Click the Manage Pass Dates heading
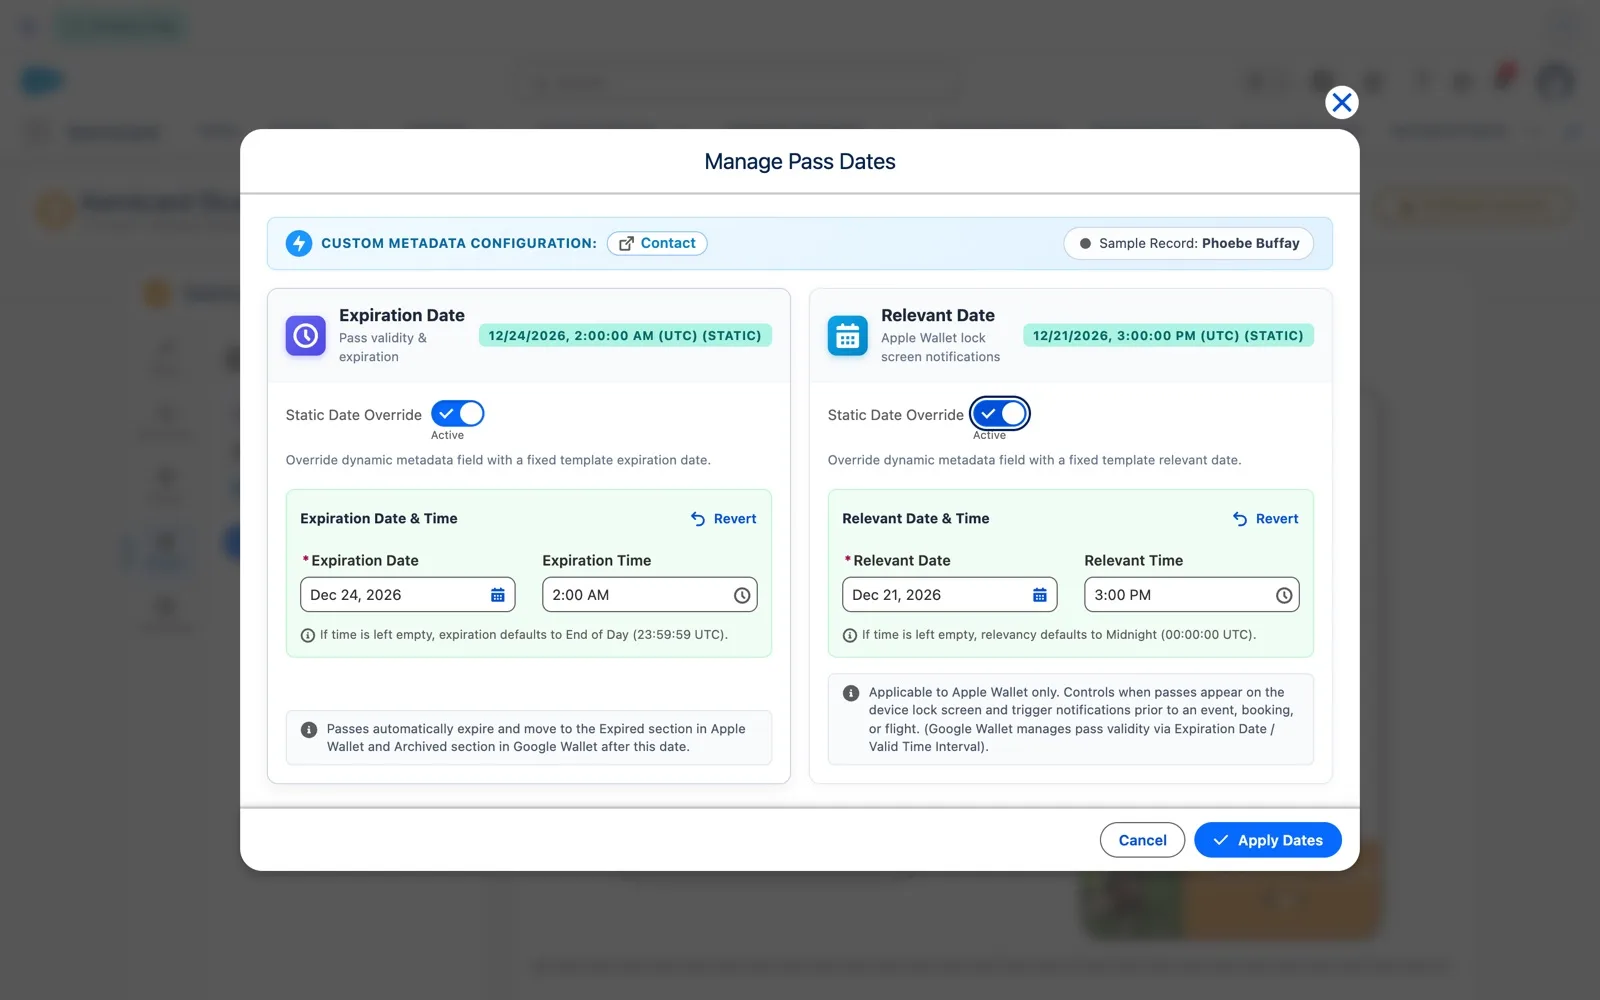Viewport: 1600px width, 1000px height. tap(800, 161)
